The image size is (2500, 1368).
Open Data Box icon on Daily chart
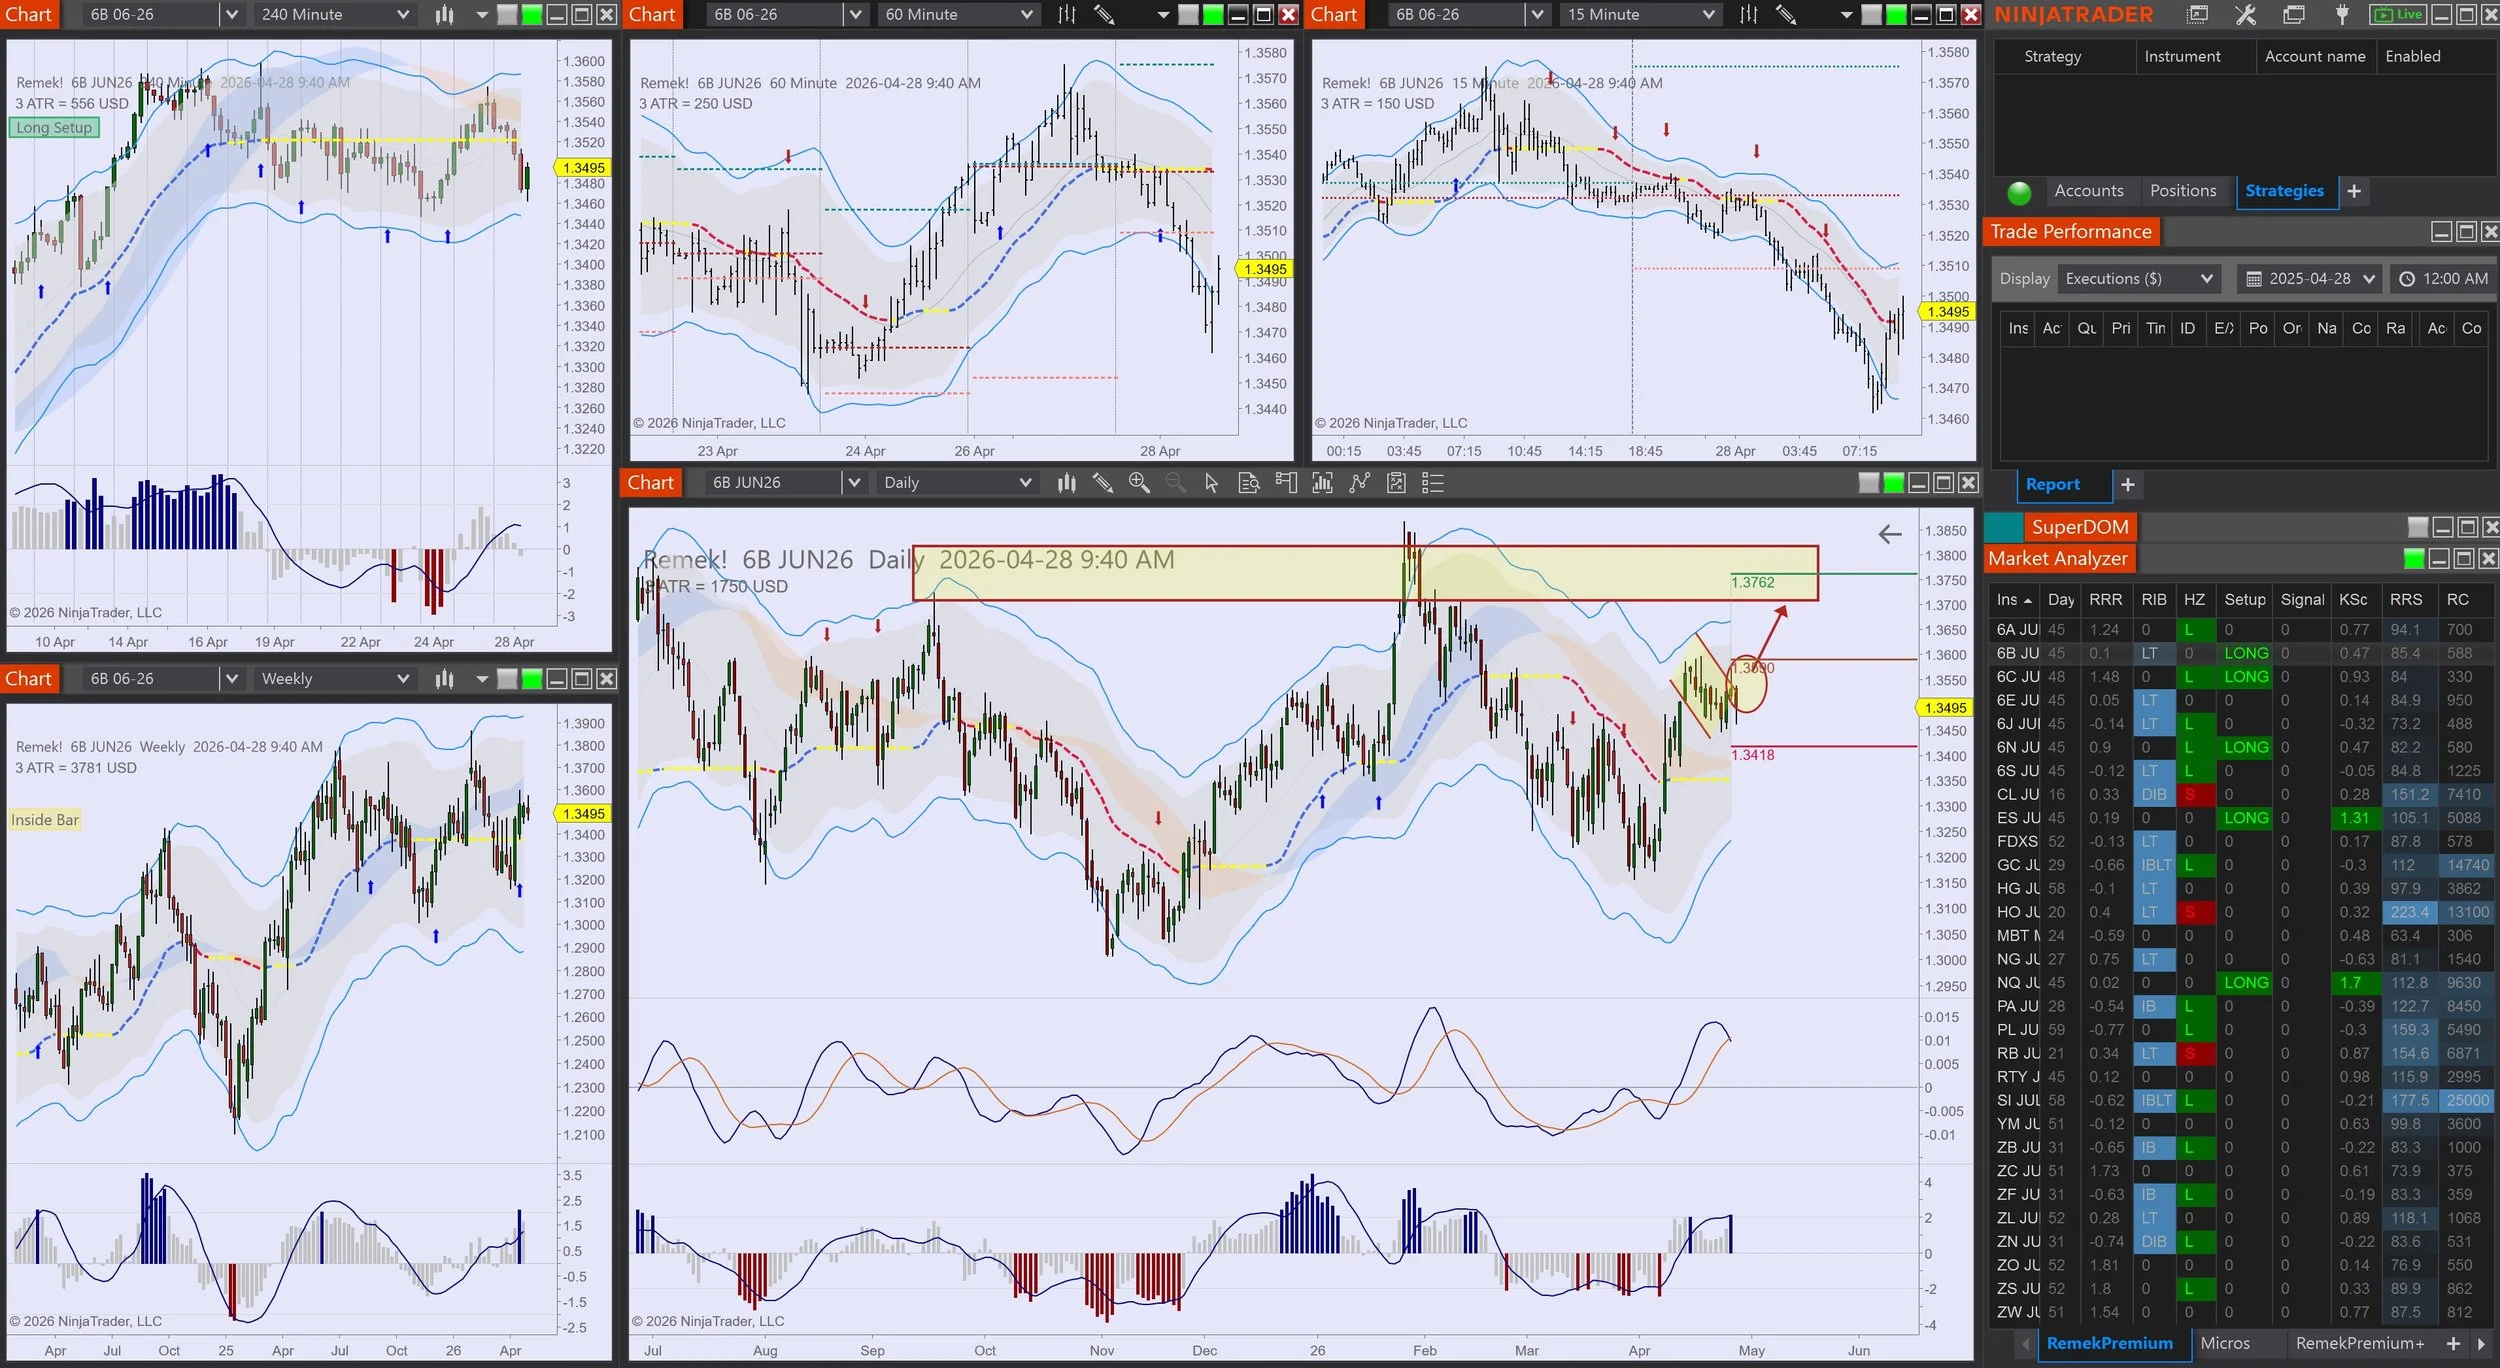click(1249, 483)
